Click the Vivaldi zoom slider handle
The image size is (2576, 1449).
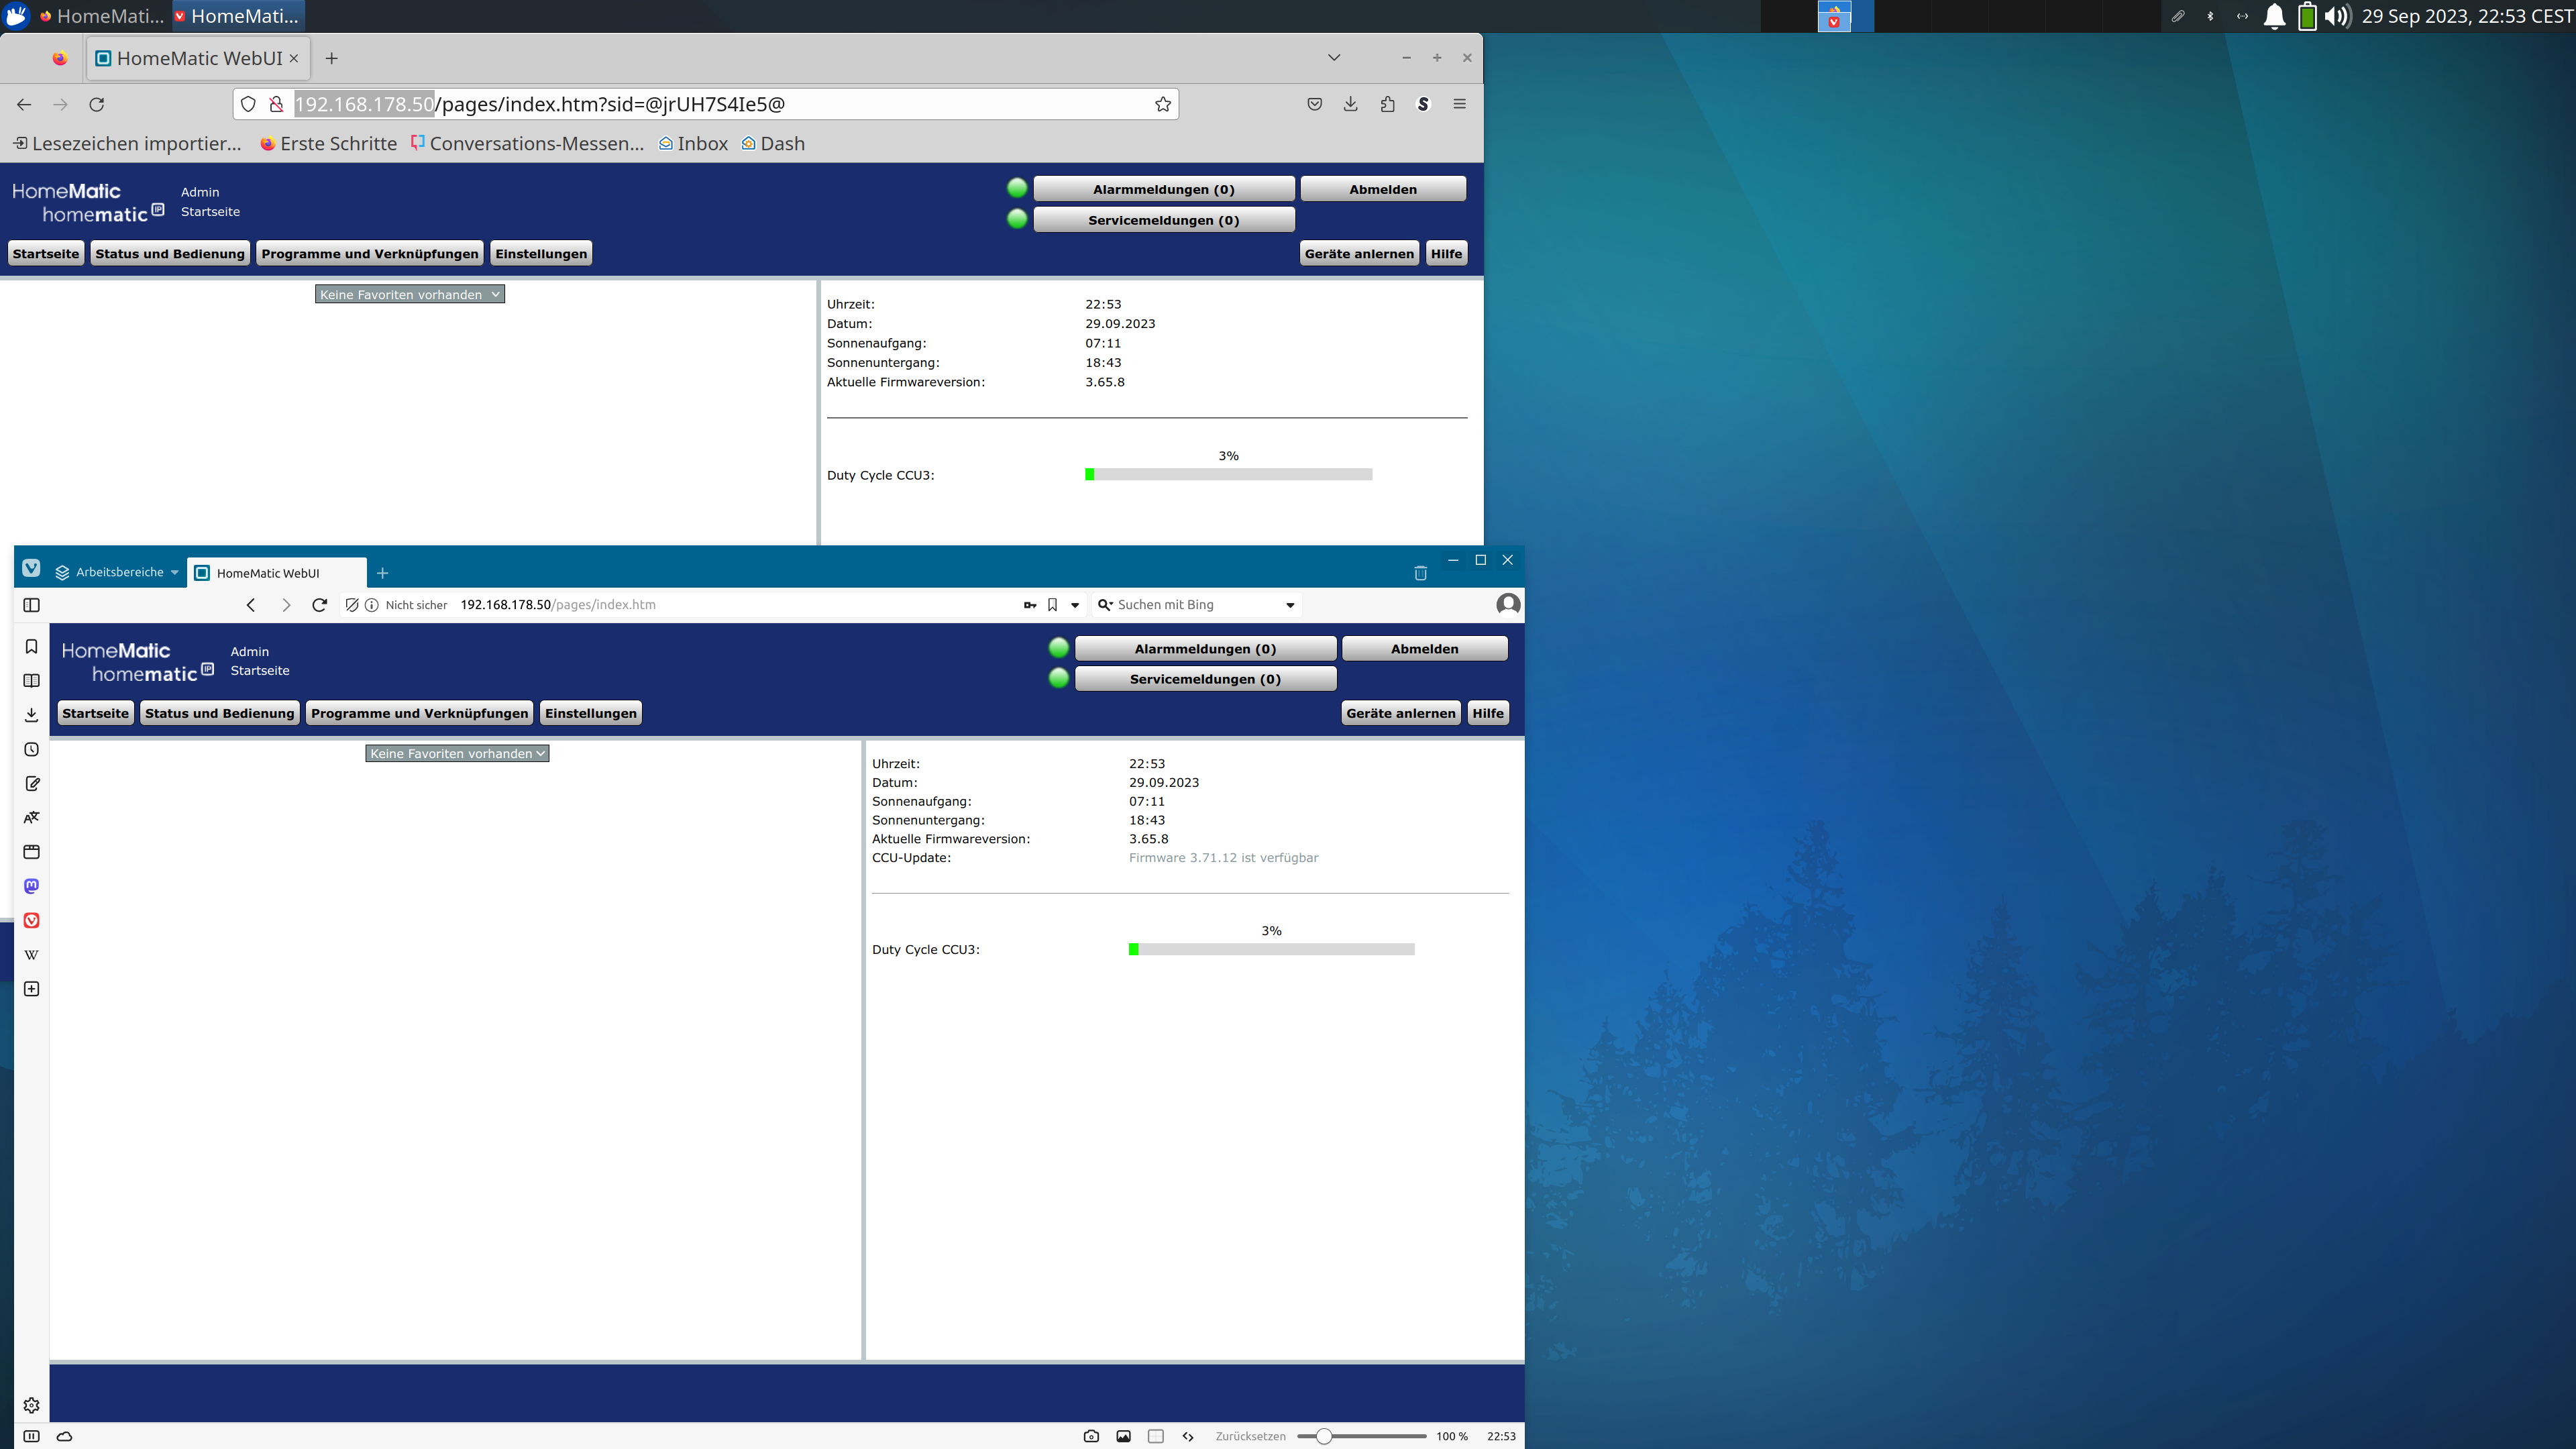coord(1323,1436)
